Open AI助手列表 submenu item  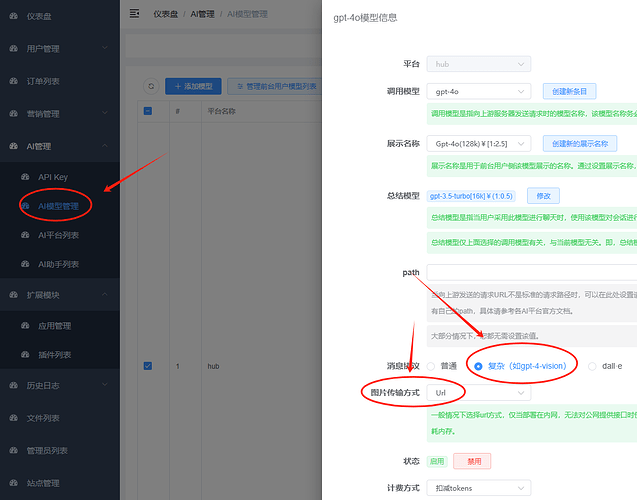click(60, 264)
